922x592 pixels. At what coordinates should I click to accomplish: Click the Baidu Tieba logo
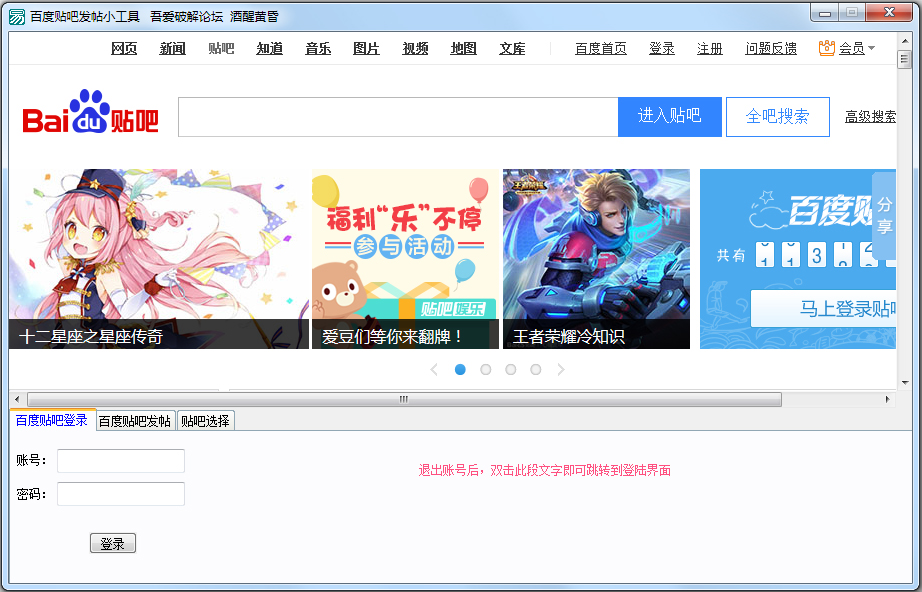[x=90, y=115]
